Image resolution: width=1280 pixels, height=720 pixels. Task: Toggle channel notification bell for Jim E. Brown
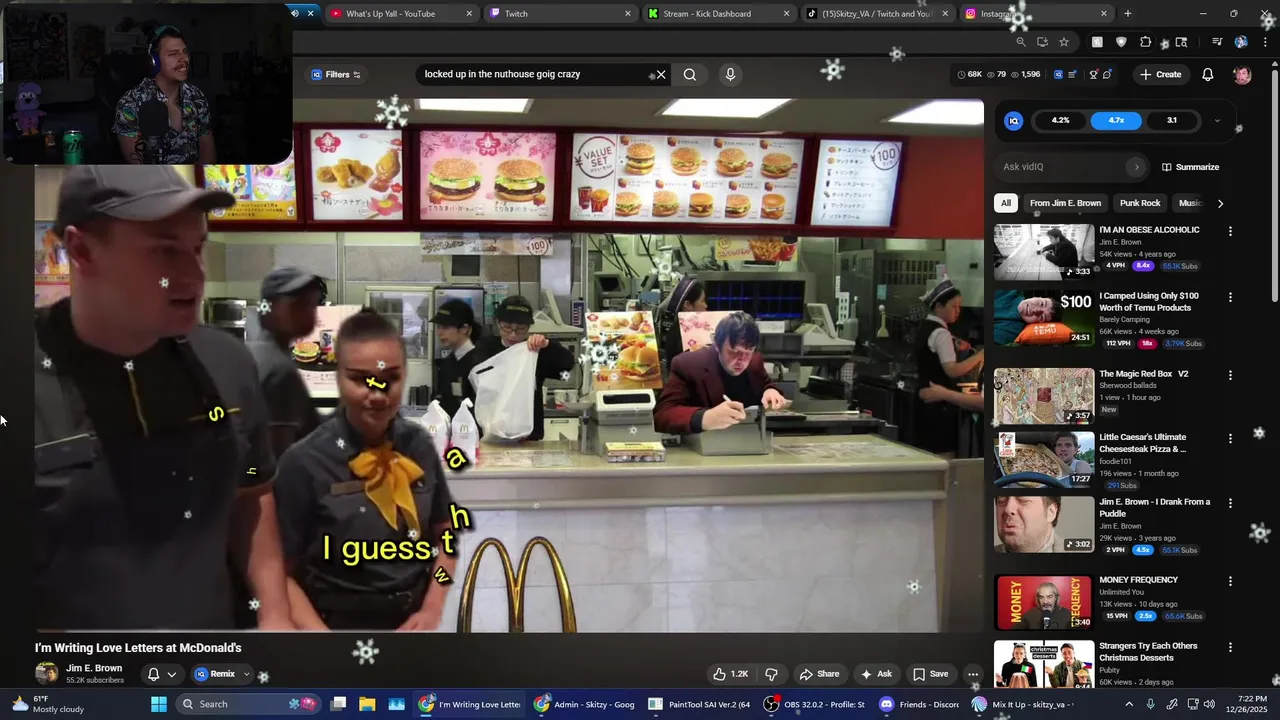pos(153,674)
